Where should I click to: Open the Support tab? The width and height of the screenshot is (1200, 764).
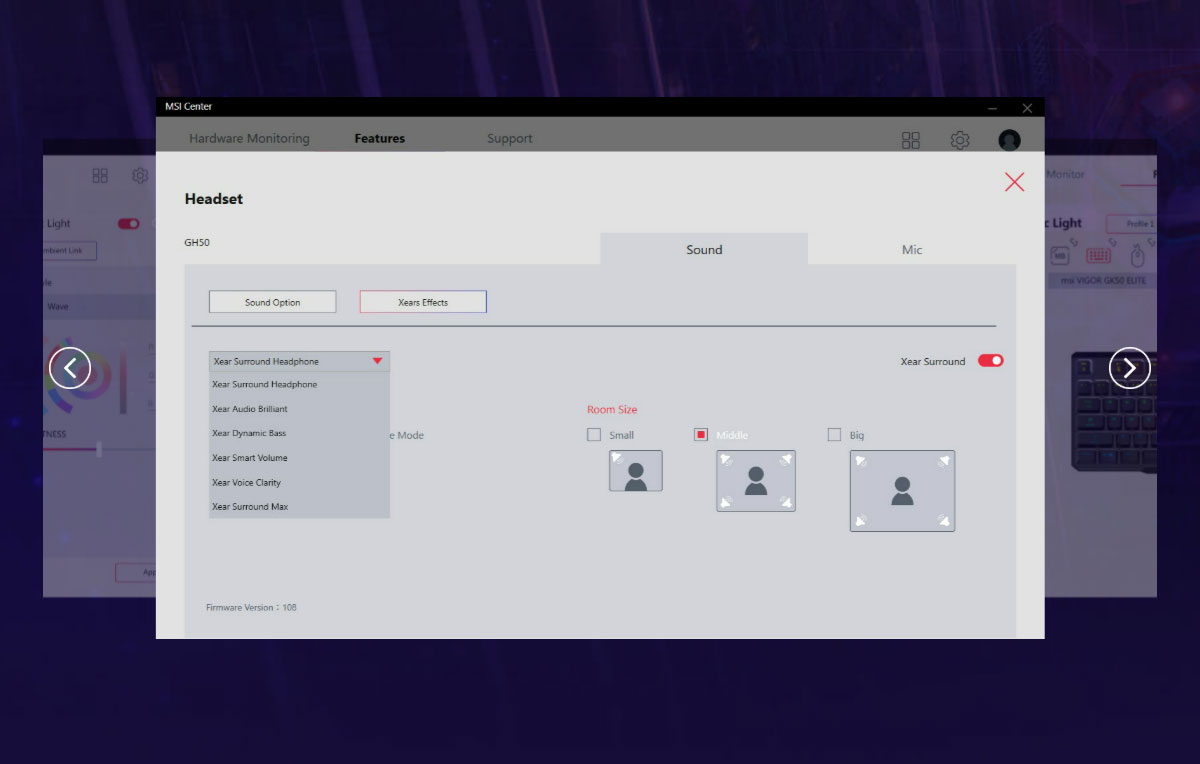510,139
